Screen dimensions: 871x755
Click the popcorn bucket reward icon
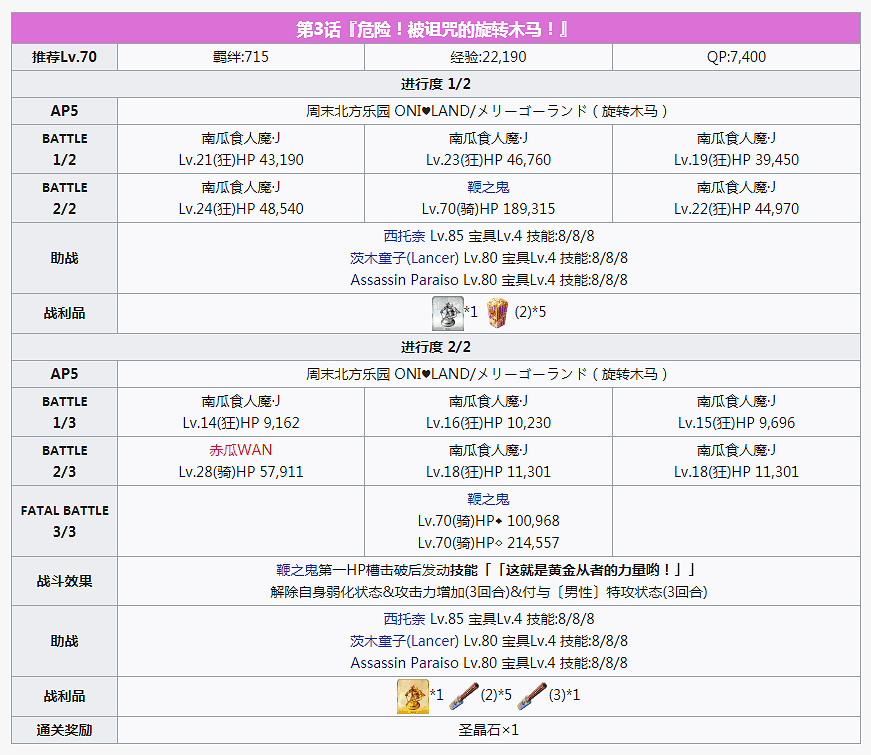497,313
